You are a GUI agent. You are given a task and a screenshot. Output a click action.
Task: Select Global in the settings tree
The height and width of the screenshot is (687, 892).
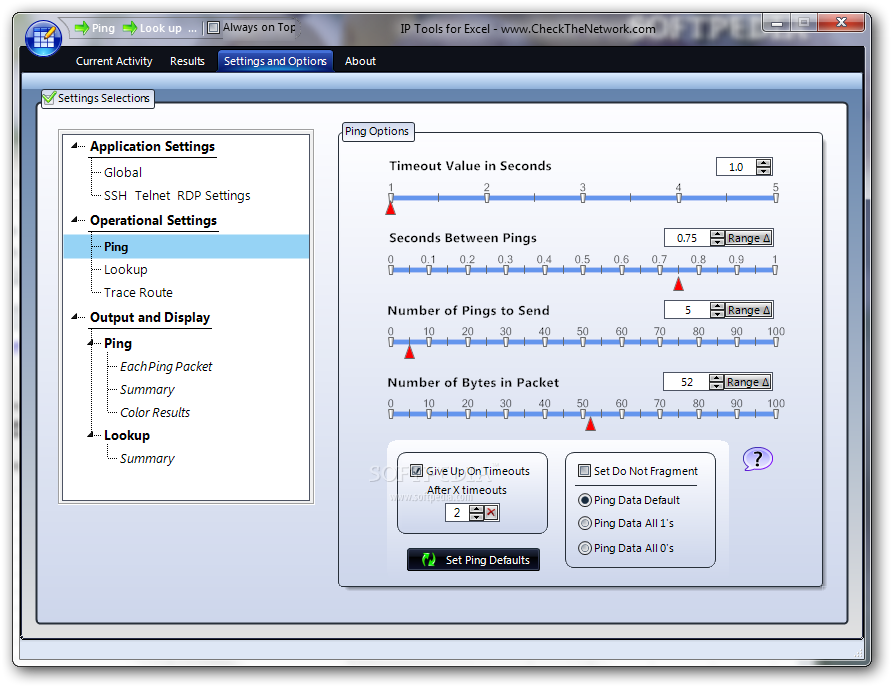tap(123, 172)
